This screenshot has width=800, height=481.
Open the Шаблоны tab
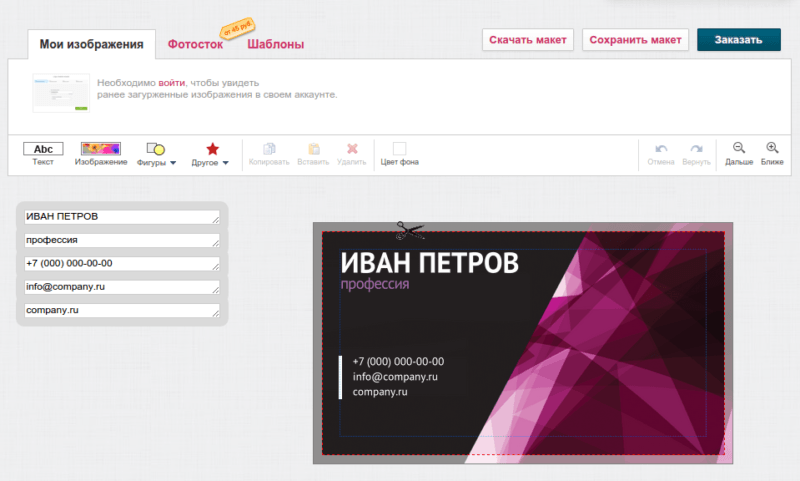(x=276, y=44)
